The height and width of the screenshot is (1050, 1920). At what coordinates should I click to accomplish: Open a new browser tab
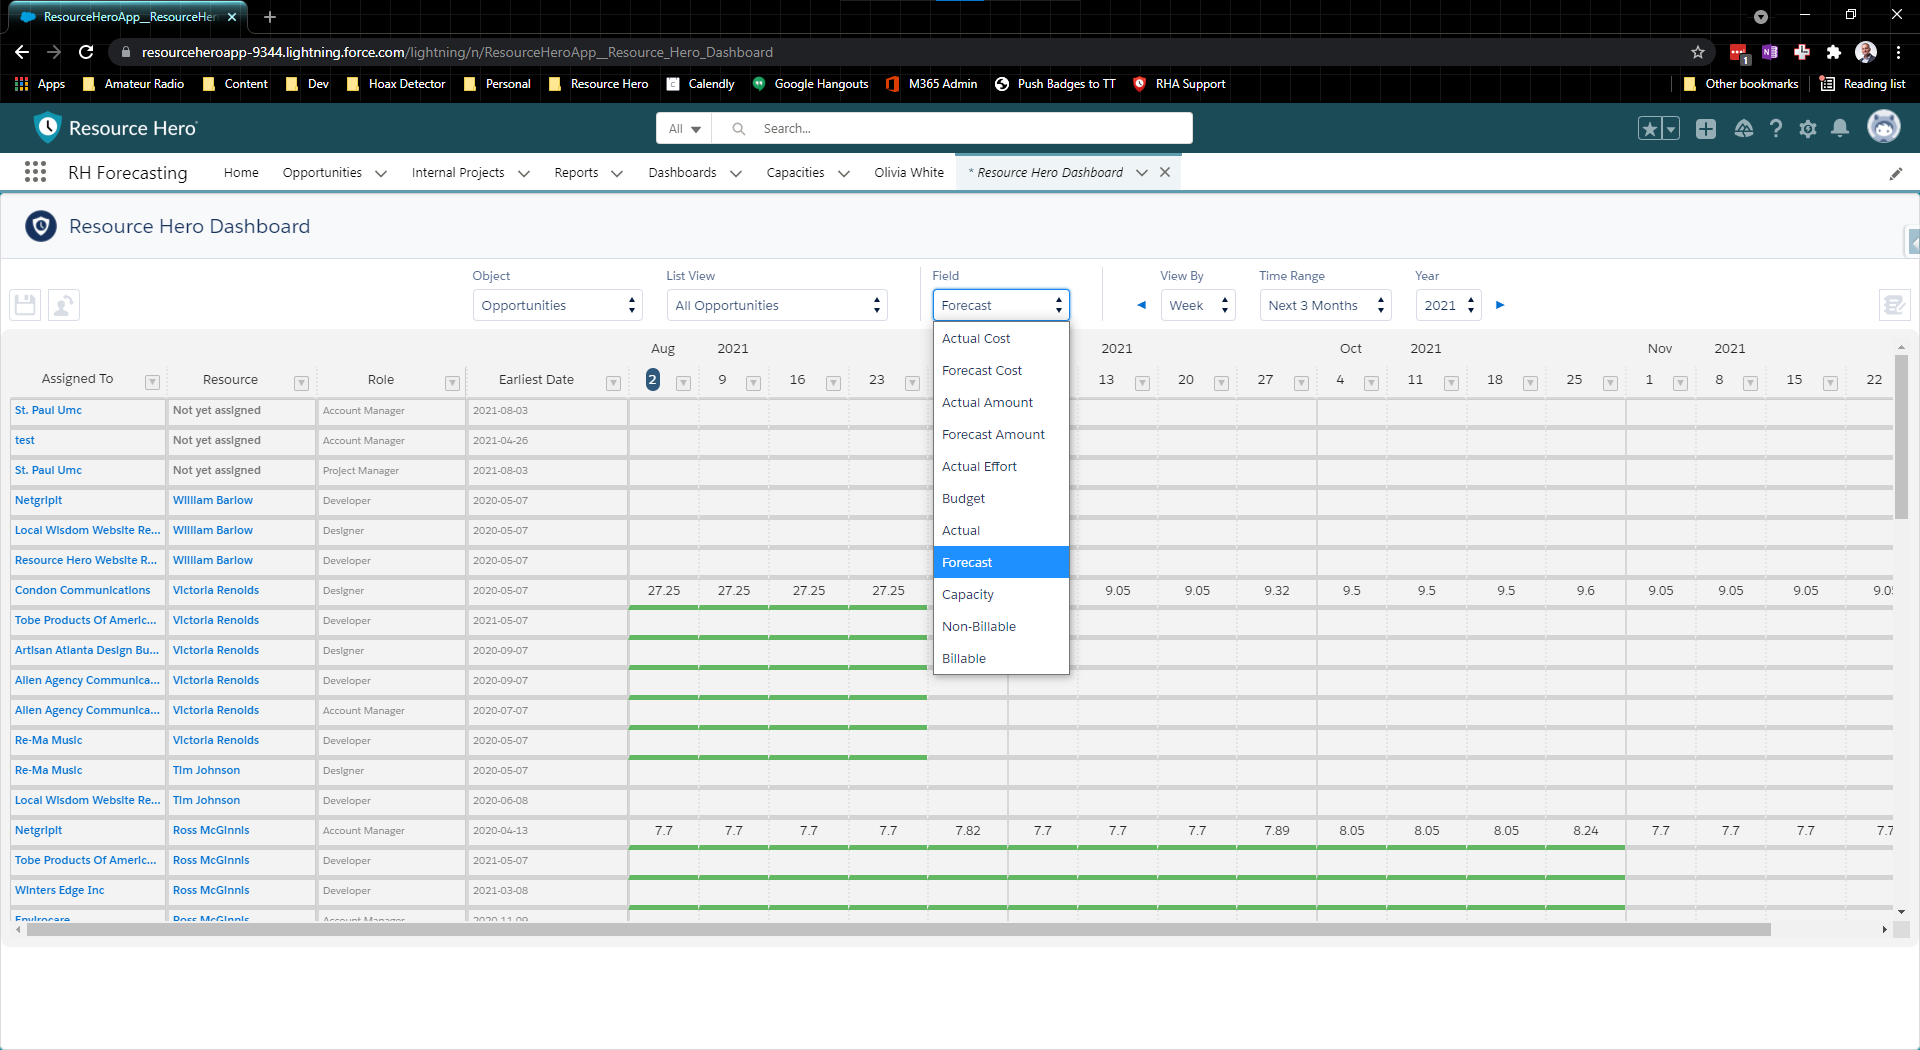coord(270,16)
